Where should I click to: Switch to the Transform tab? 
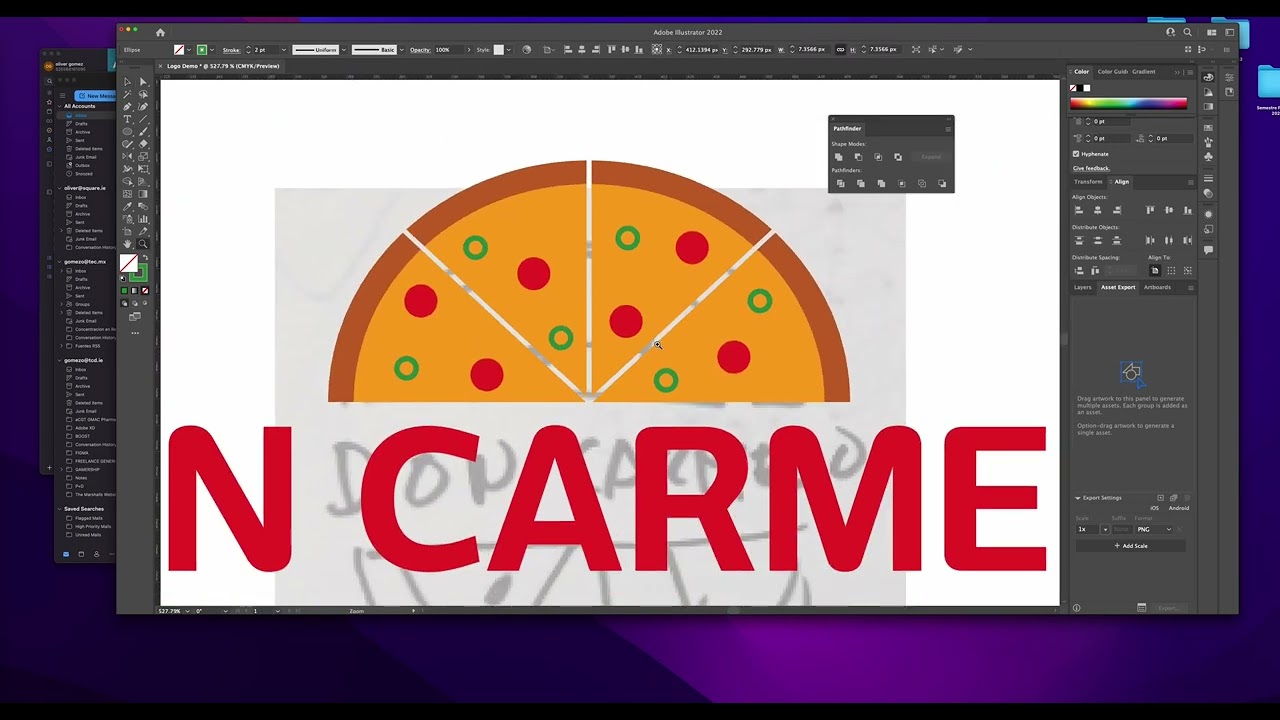[1088, 182]
